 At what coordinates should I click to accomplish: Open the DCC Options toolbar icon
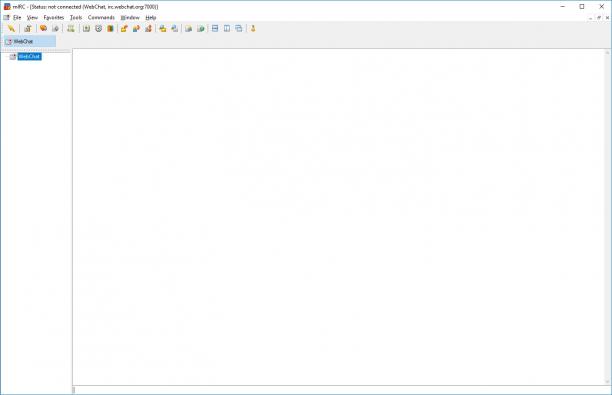pos(148,28)
